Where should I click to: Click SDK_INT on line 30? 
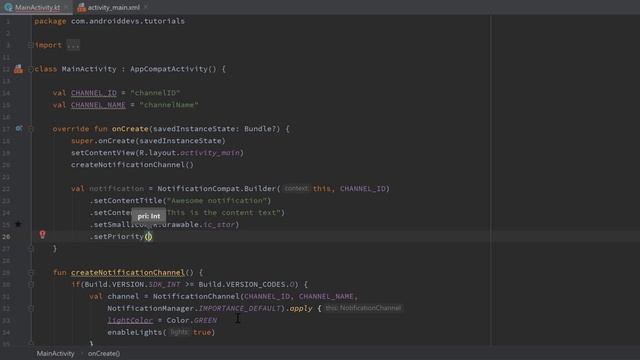coord(164,284)
